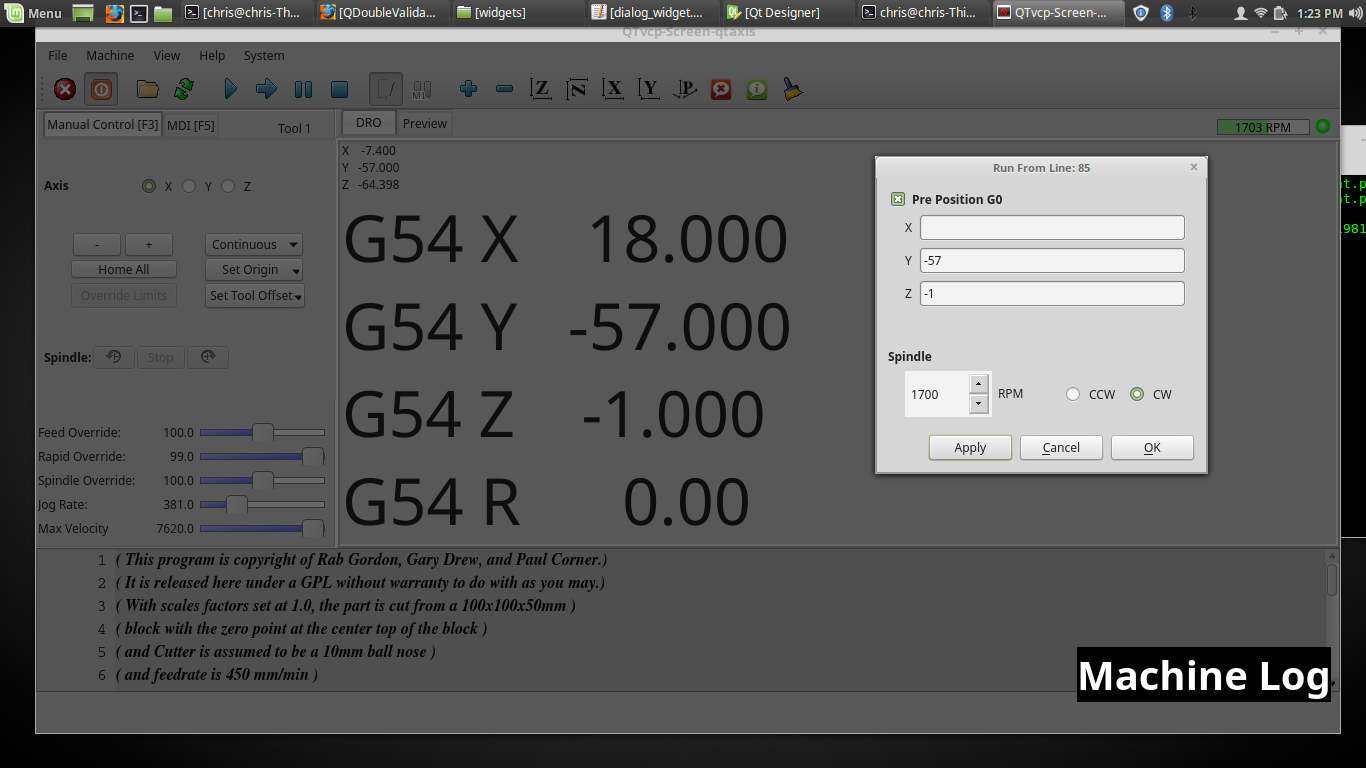1366x768 pixels.
Task: Open the Bluetooth tray icon
Action: pos(1167,13)
